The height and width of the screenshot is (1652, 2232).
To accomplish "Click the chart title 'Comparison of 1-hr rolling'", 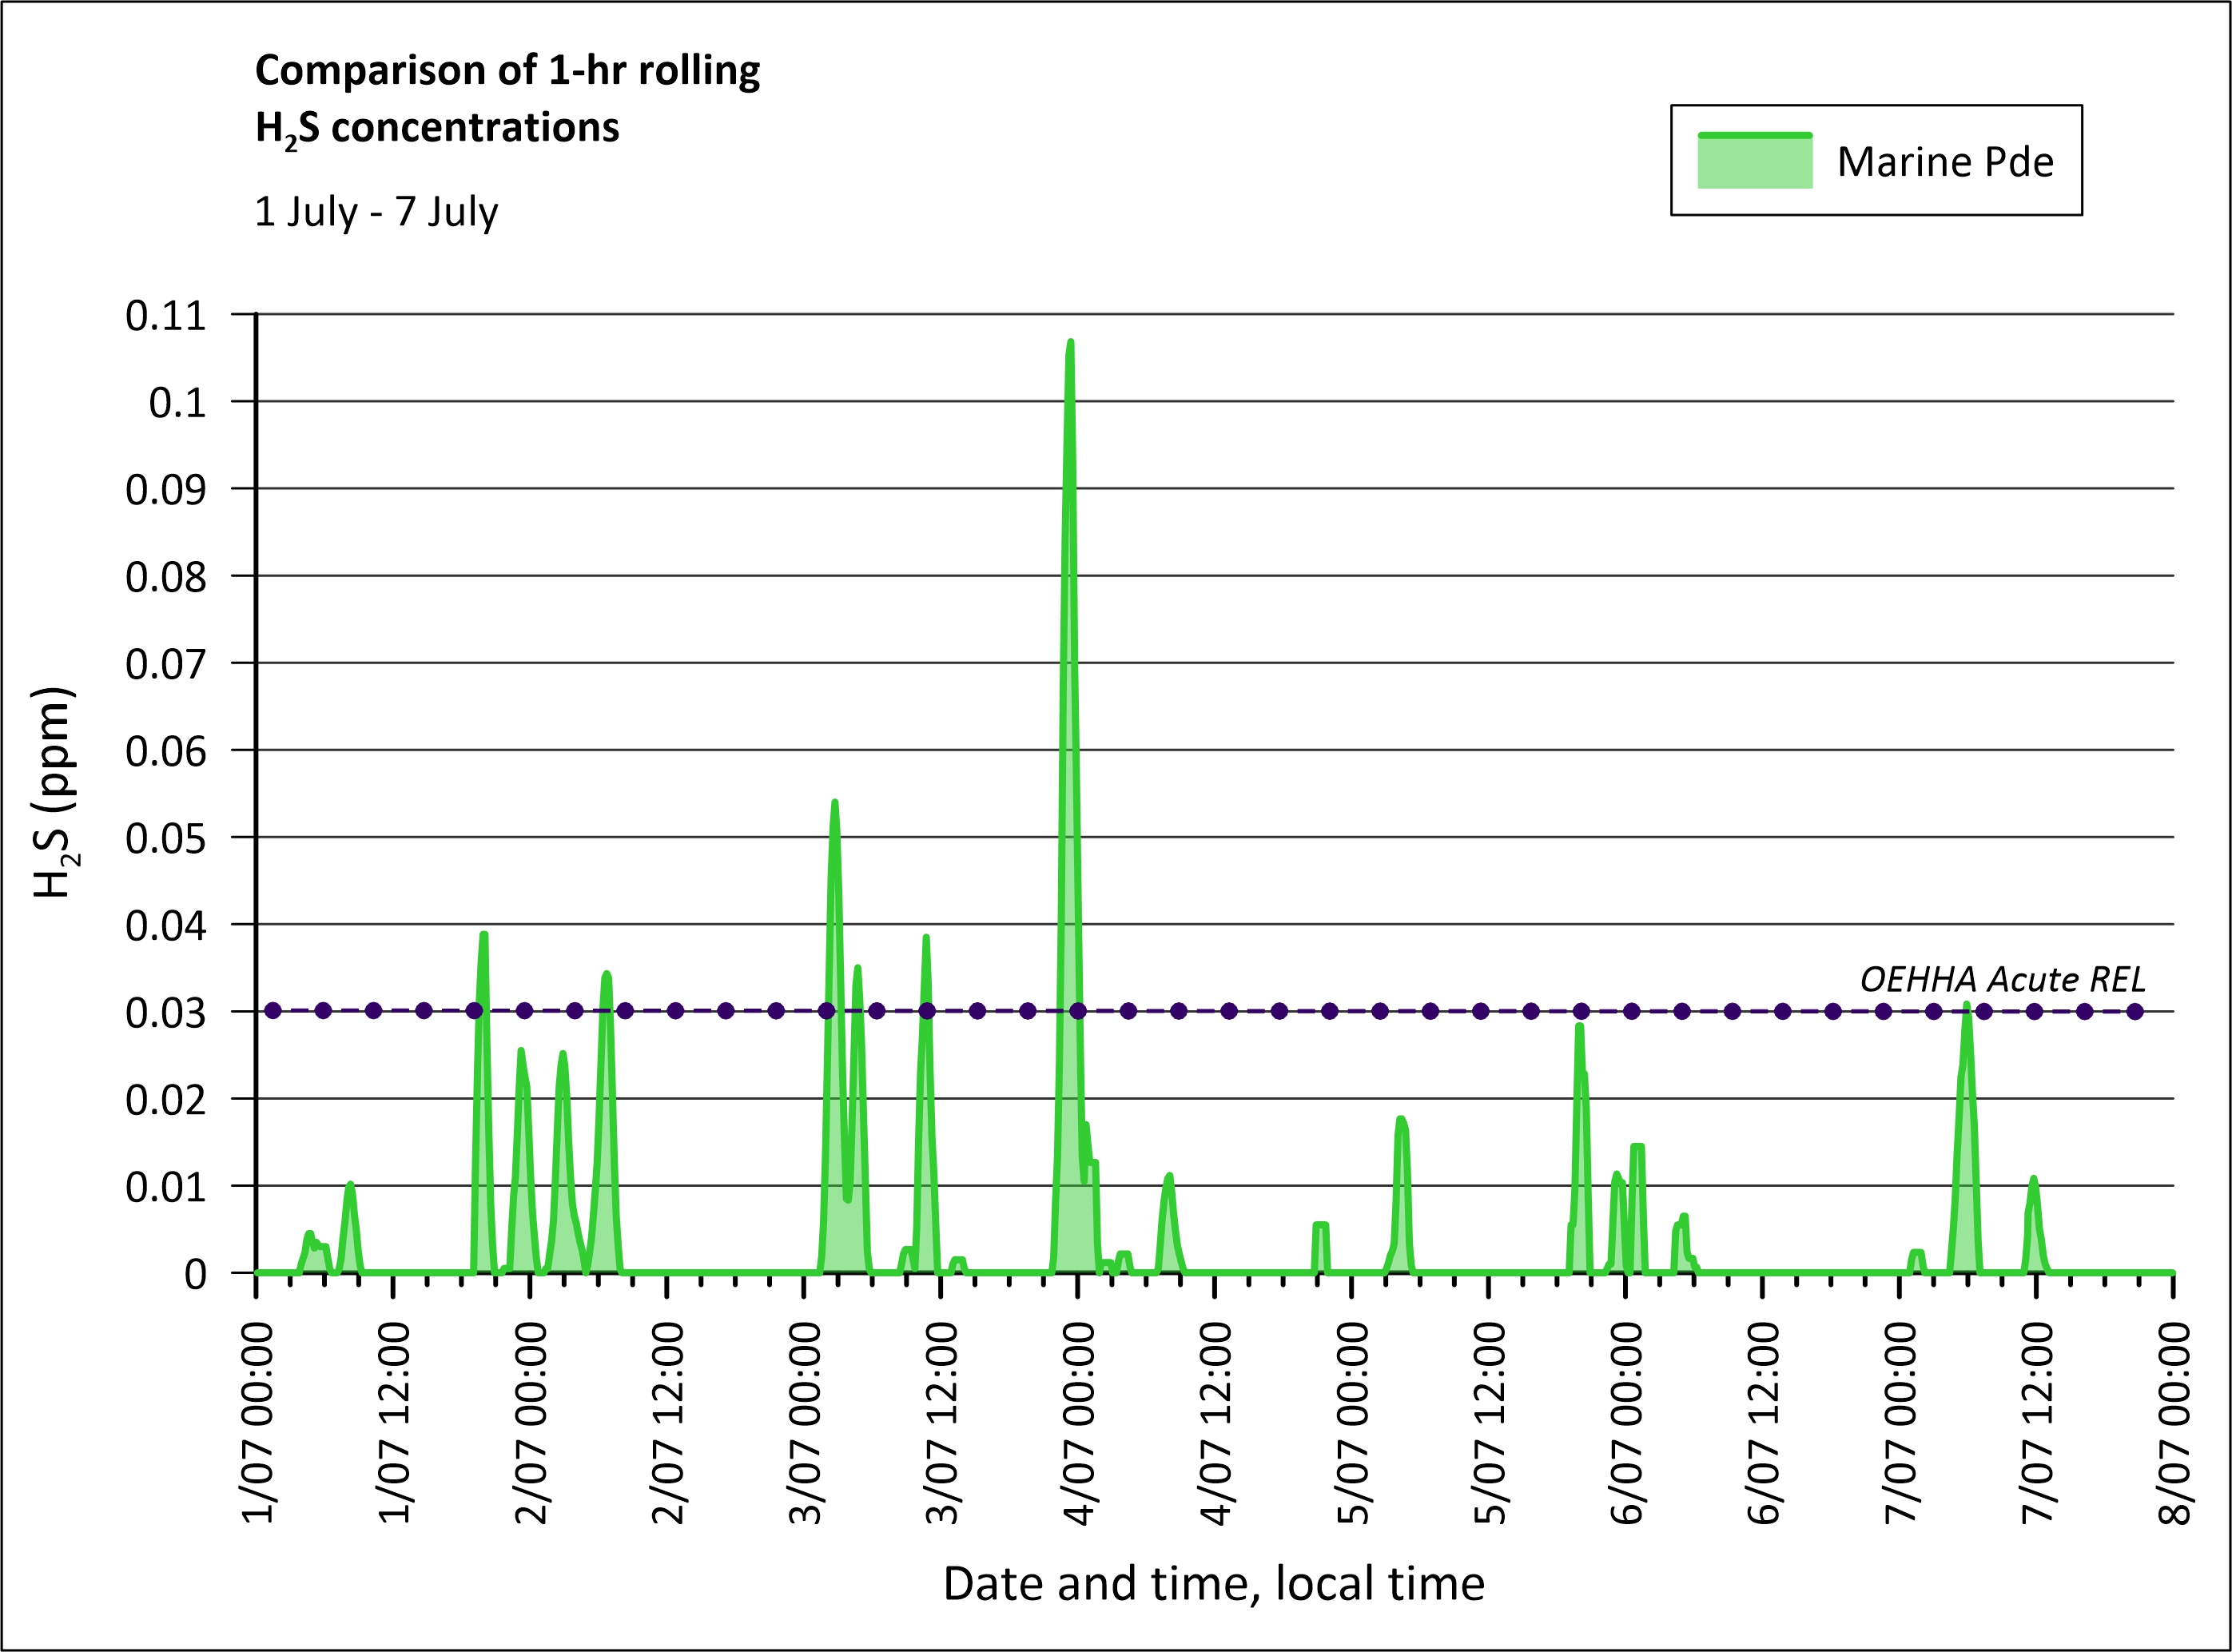I will coord(507,71).
